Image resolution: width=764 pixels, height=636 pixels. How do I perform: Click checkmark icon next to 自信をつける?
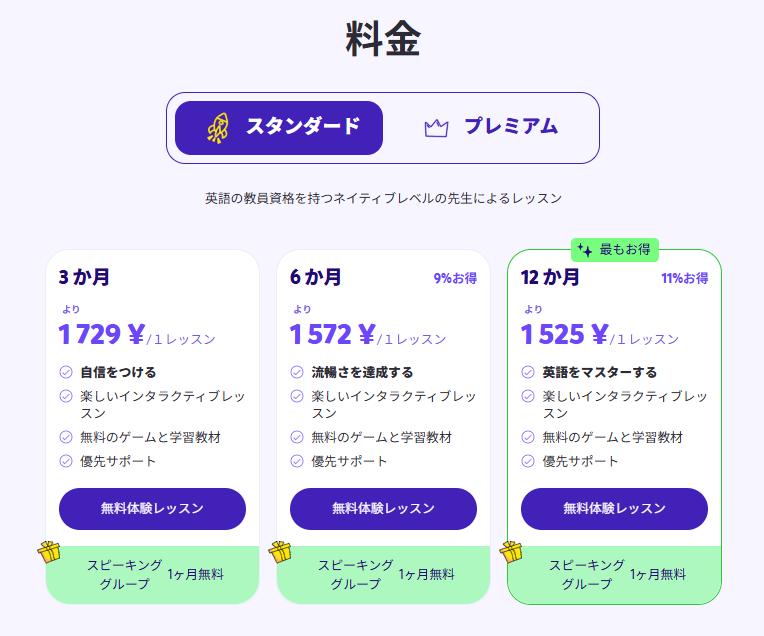coord(66,372)
